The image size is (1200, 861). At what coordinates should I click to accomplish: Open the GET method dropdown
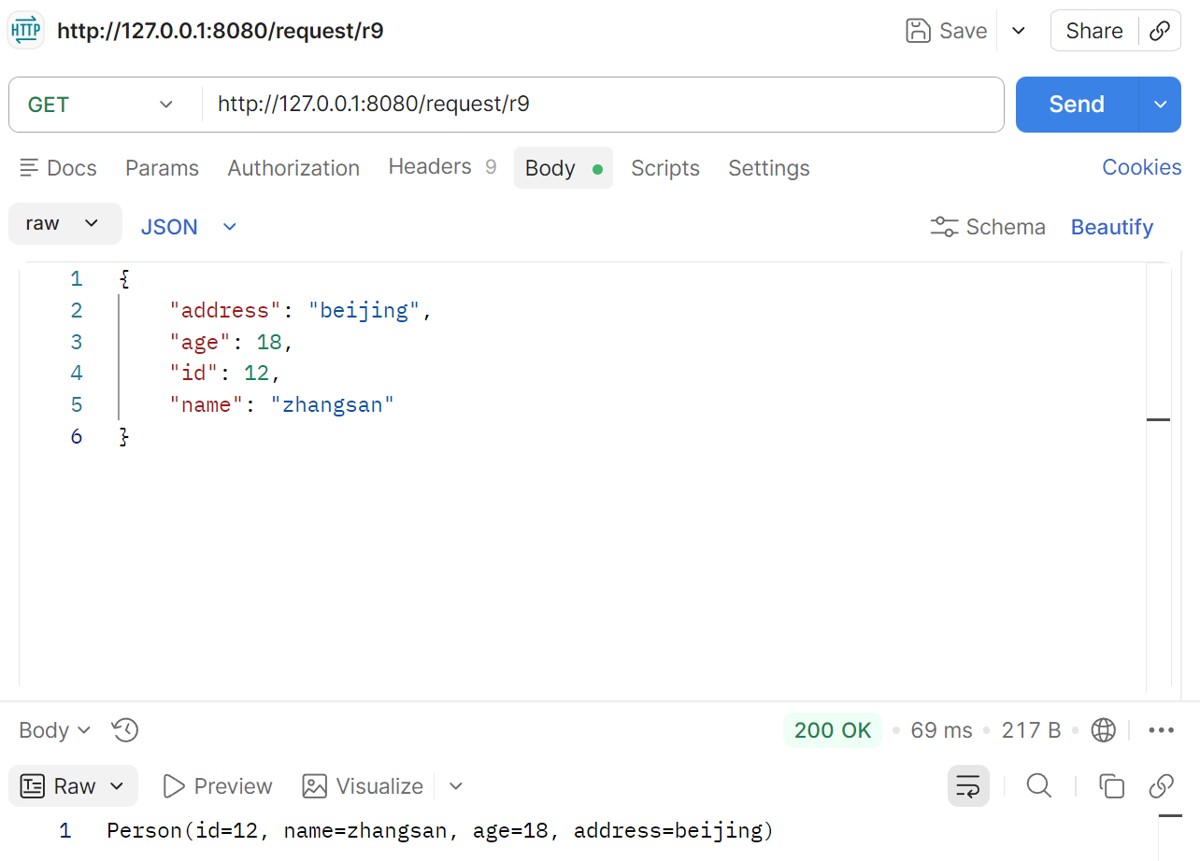100,104
